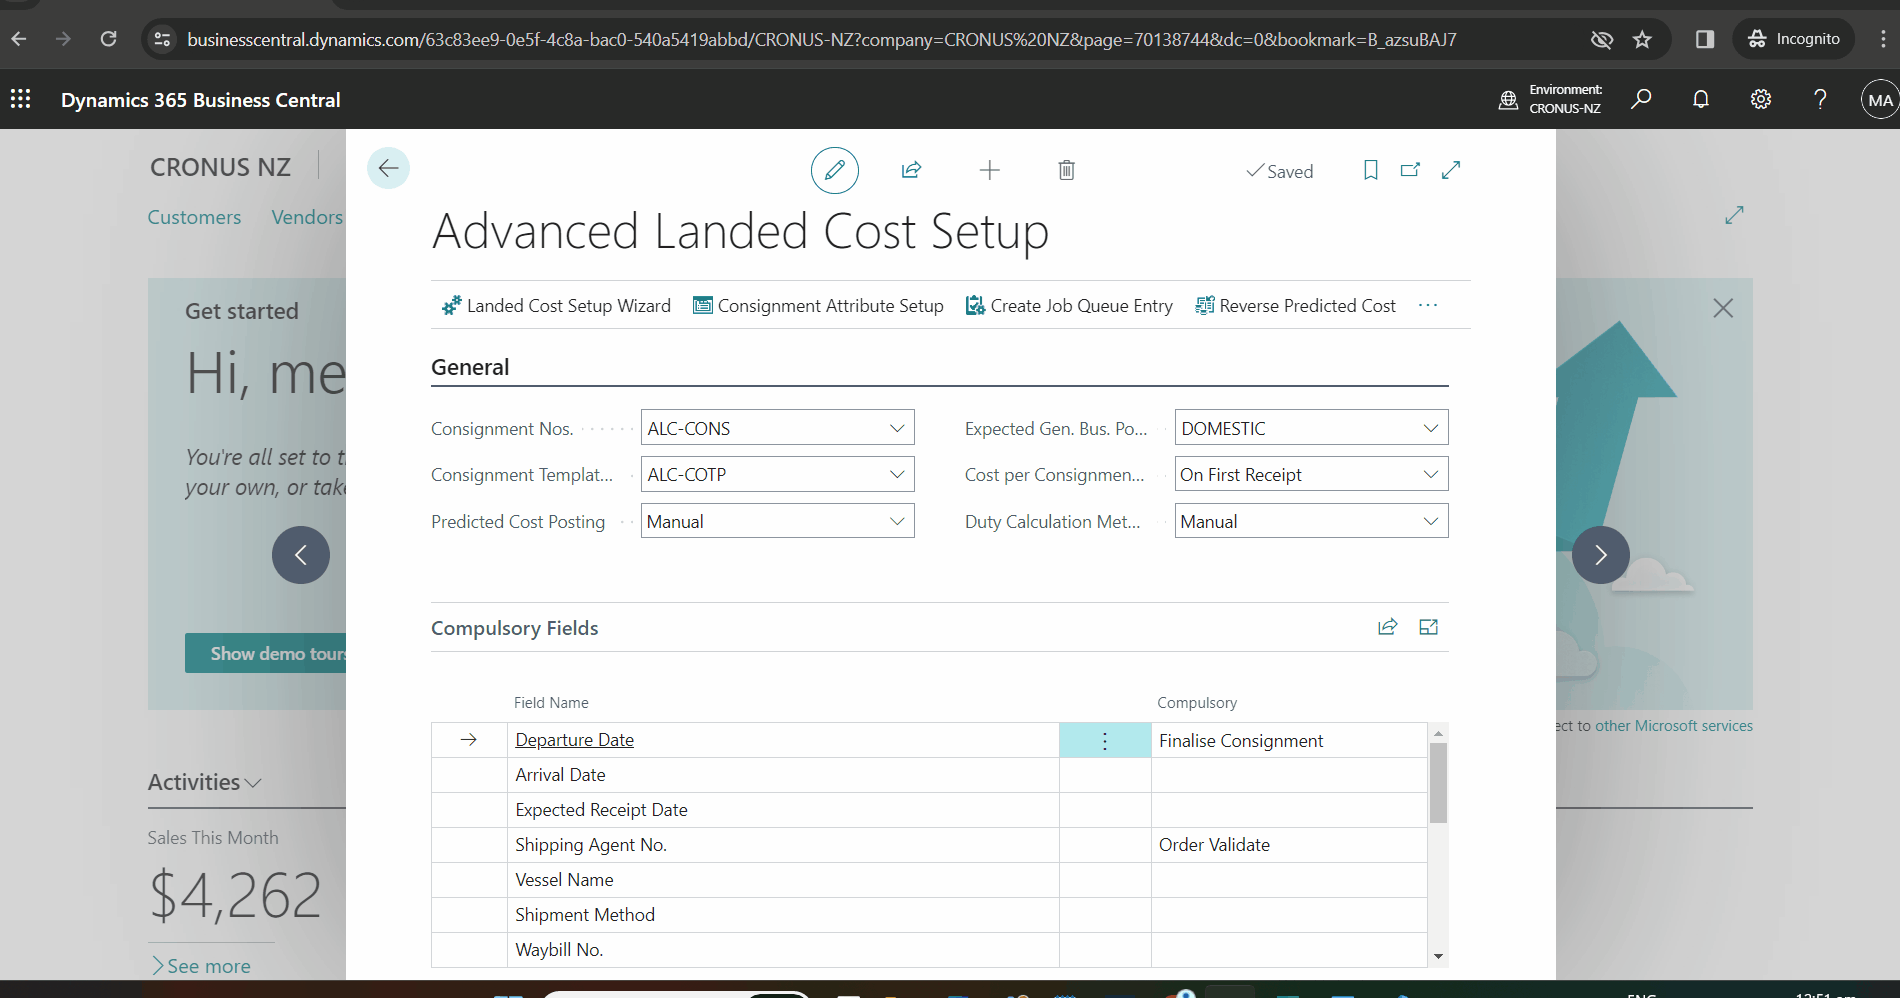The image size is (1900, 998).
Task: Open the Customers link in background page
Action: (x=194, y=217)
